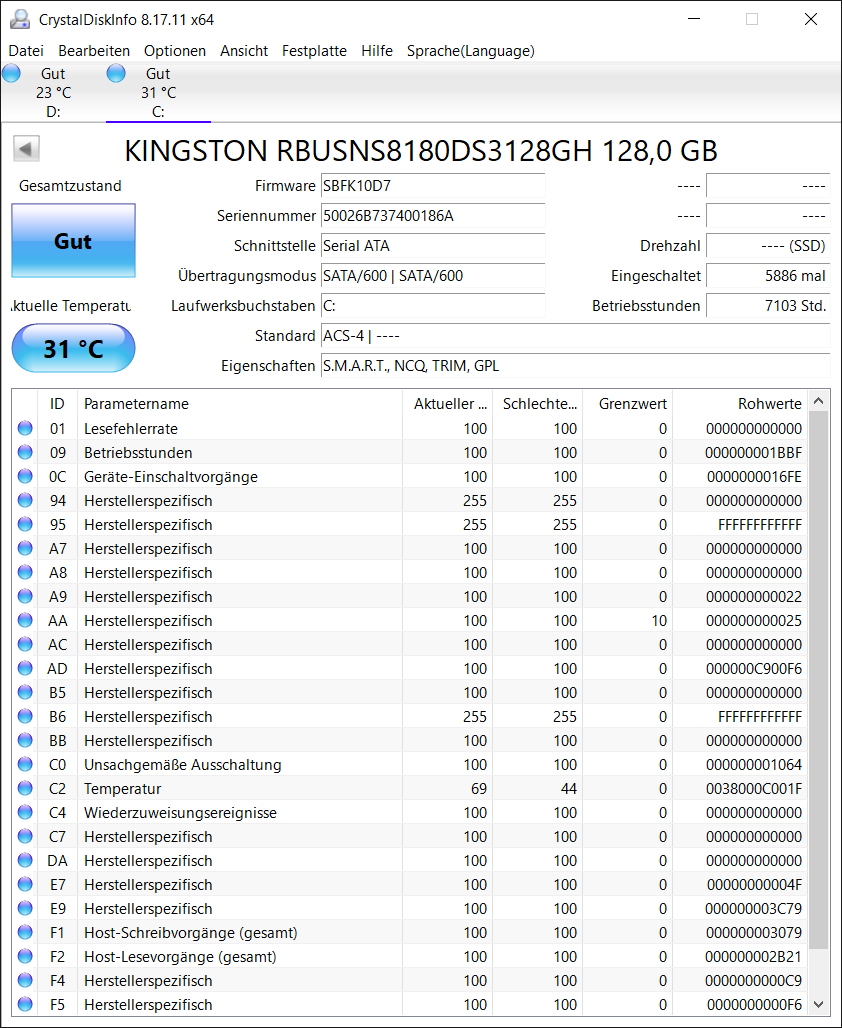This screenshot has width=842, height=1028.
Task: Select raw value 0038000C001F
Action: pyautogui.click(x=753, y=789)
